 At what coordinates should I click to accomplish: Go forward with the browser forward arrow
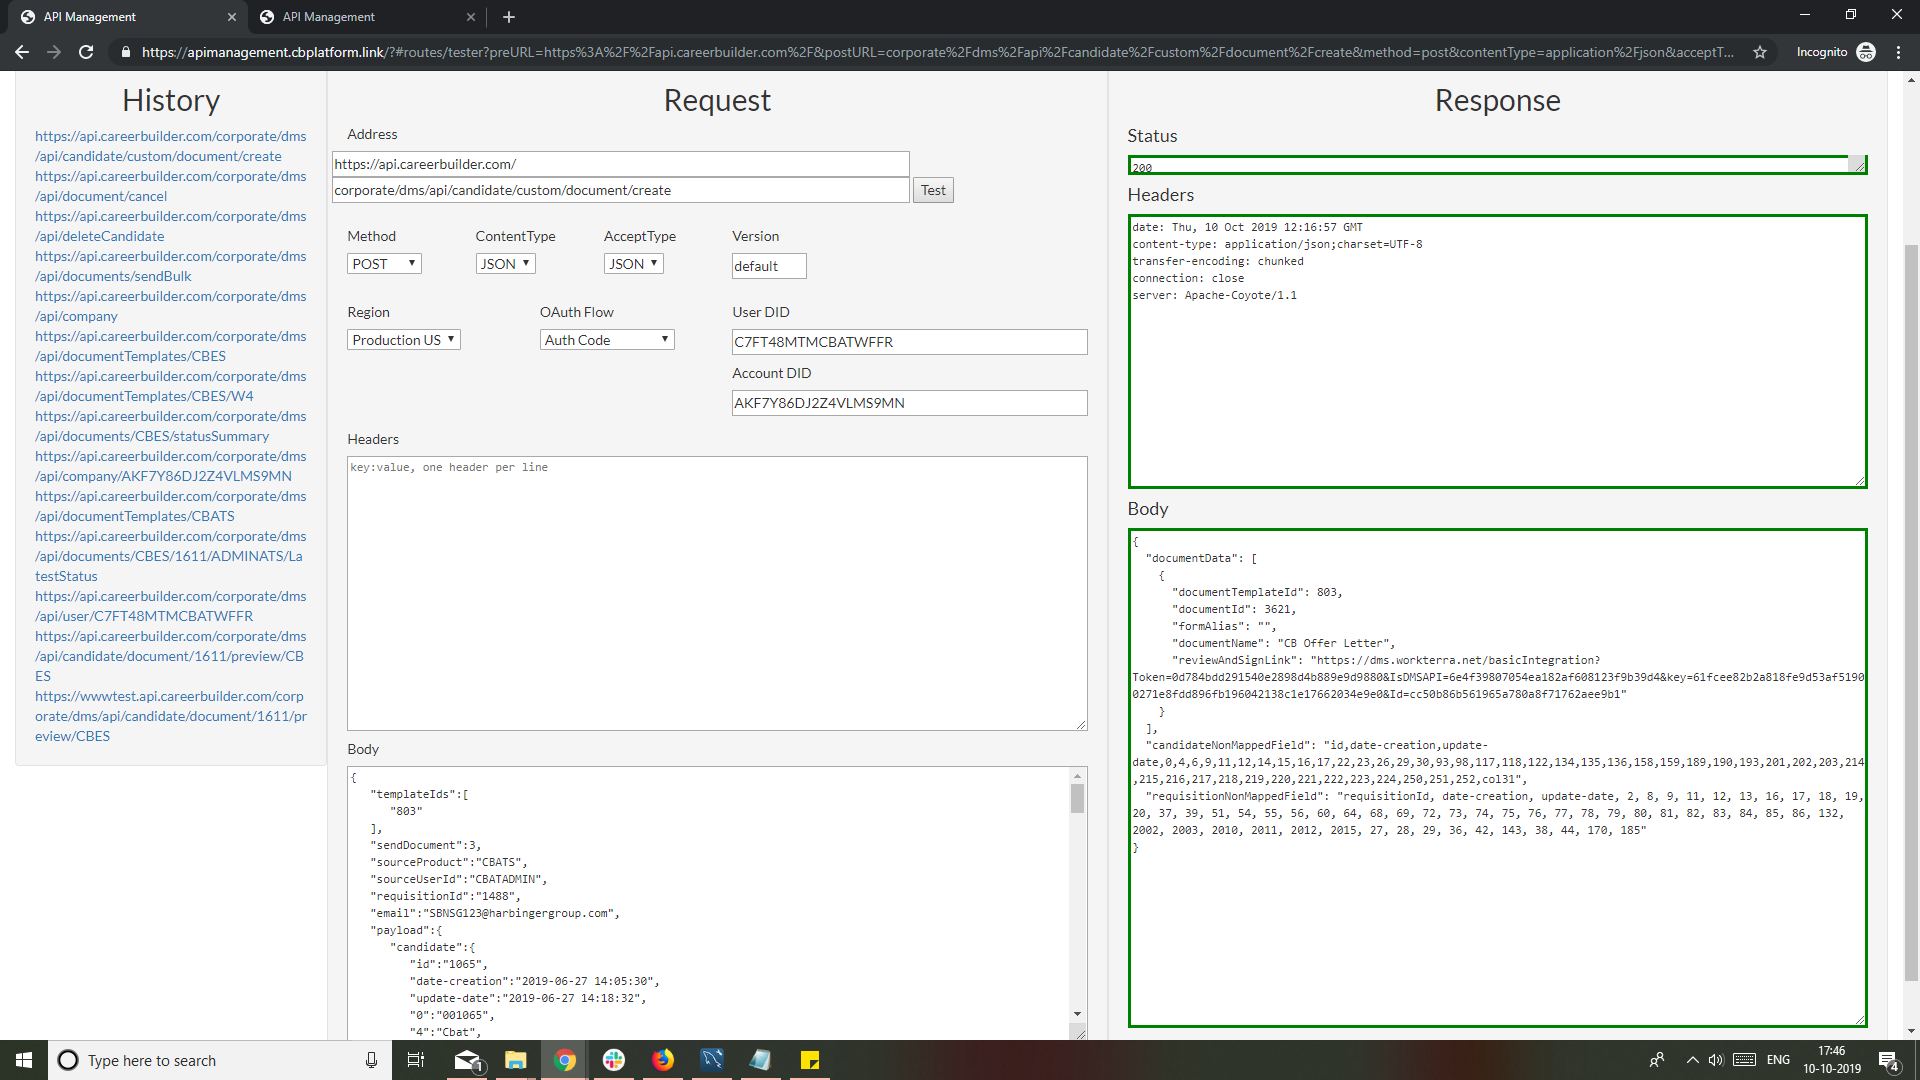pyautogui.click(x=54, y=52)
